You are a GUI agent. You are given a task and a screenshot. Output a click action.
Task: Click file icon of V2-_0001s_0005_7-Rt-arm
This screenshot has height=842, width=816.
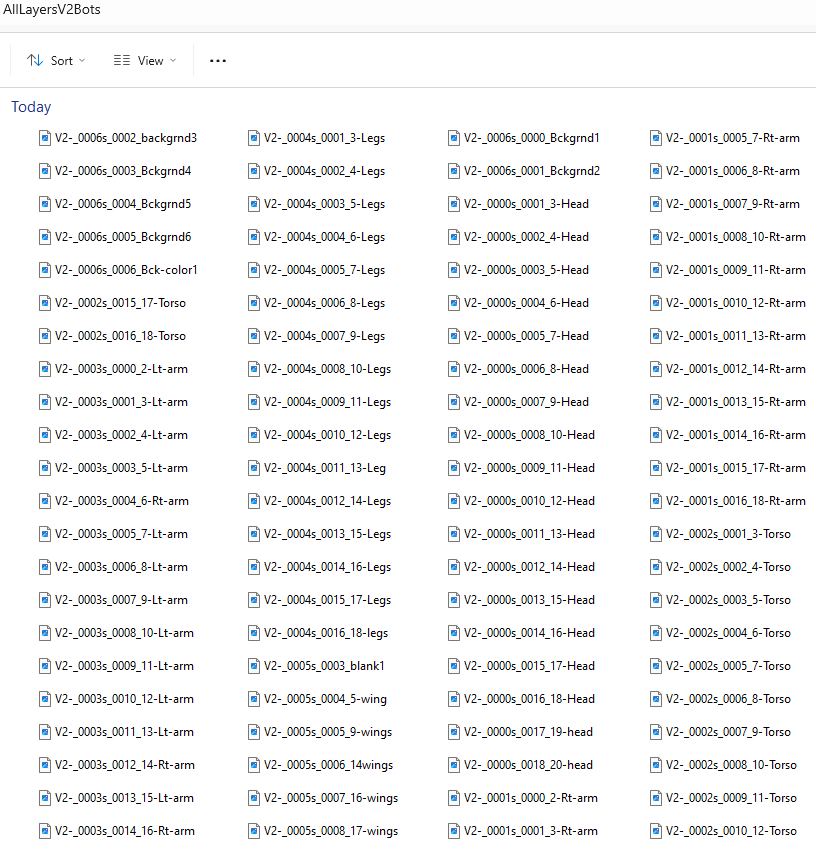(x=656, y=138)
